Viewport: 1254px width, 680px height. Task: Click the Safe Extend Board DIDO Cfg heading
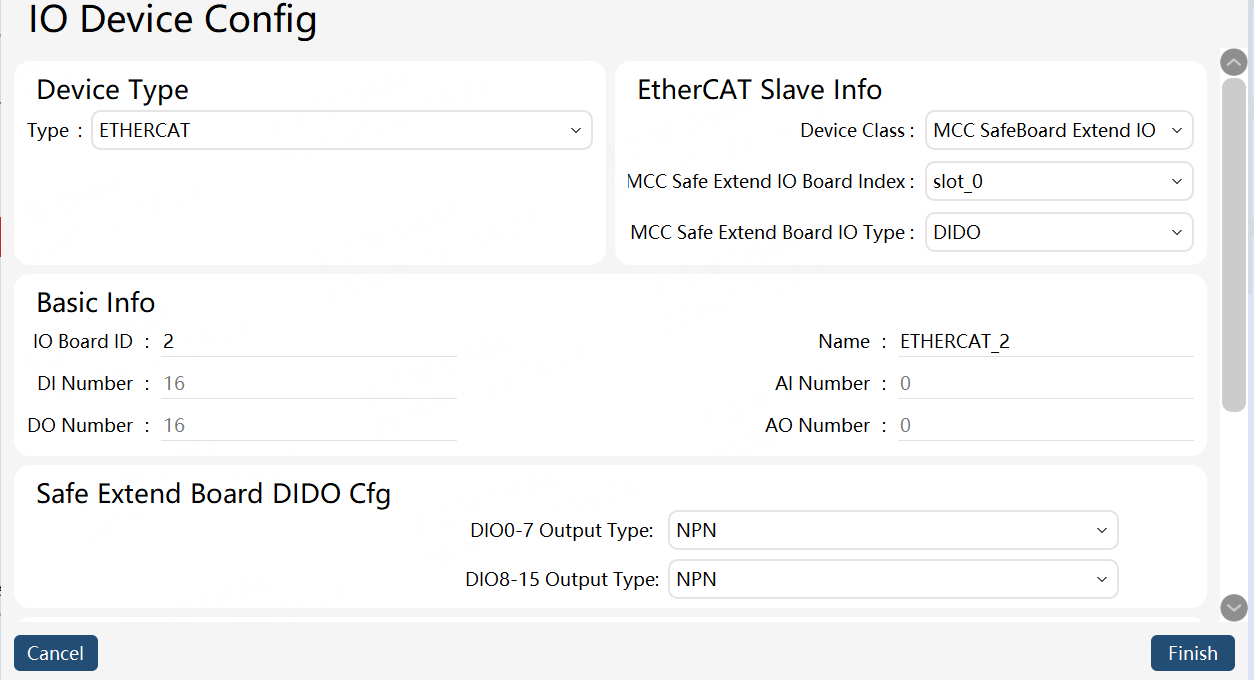pyautogui.click(x=214, y=494)
